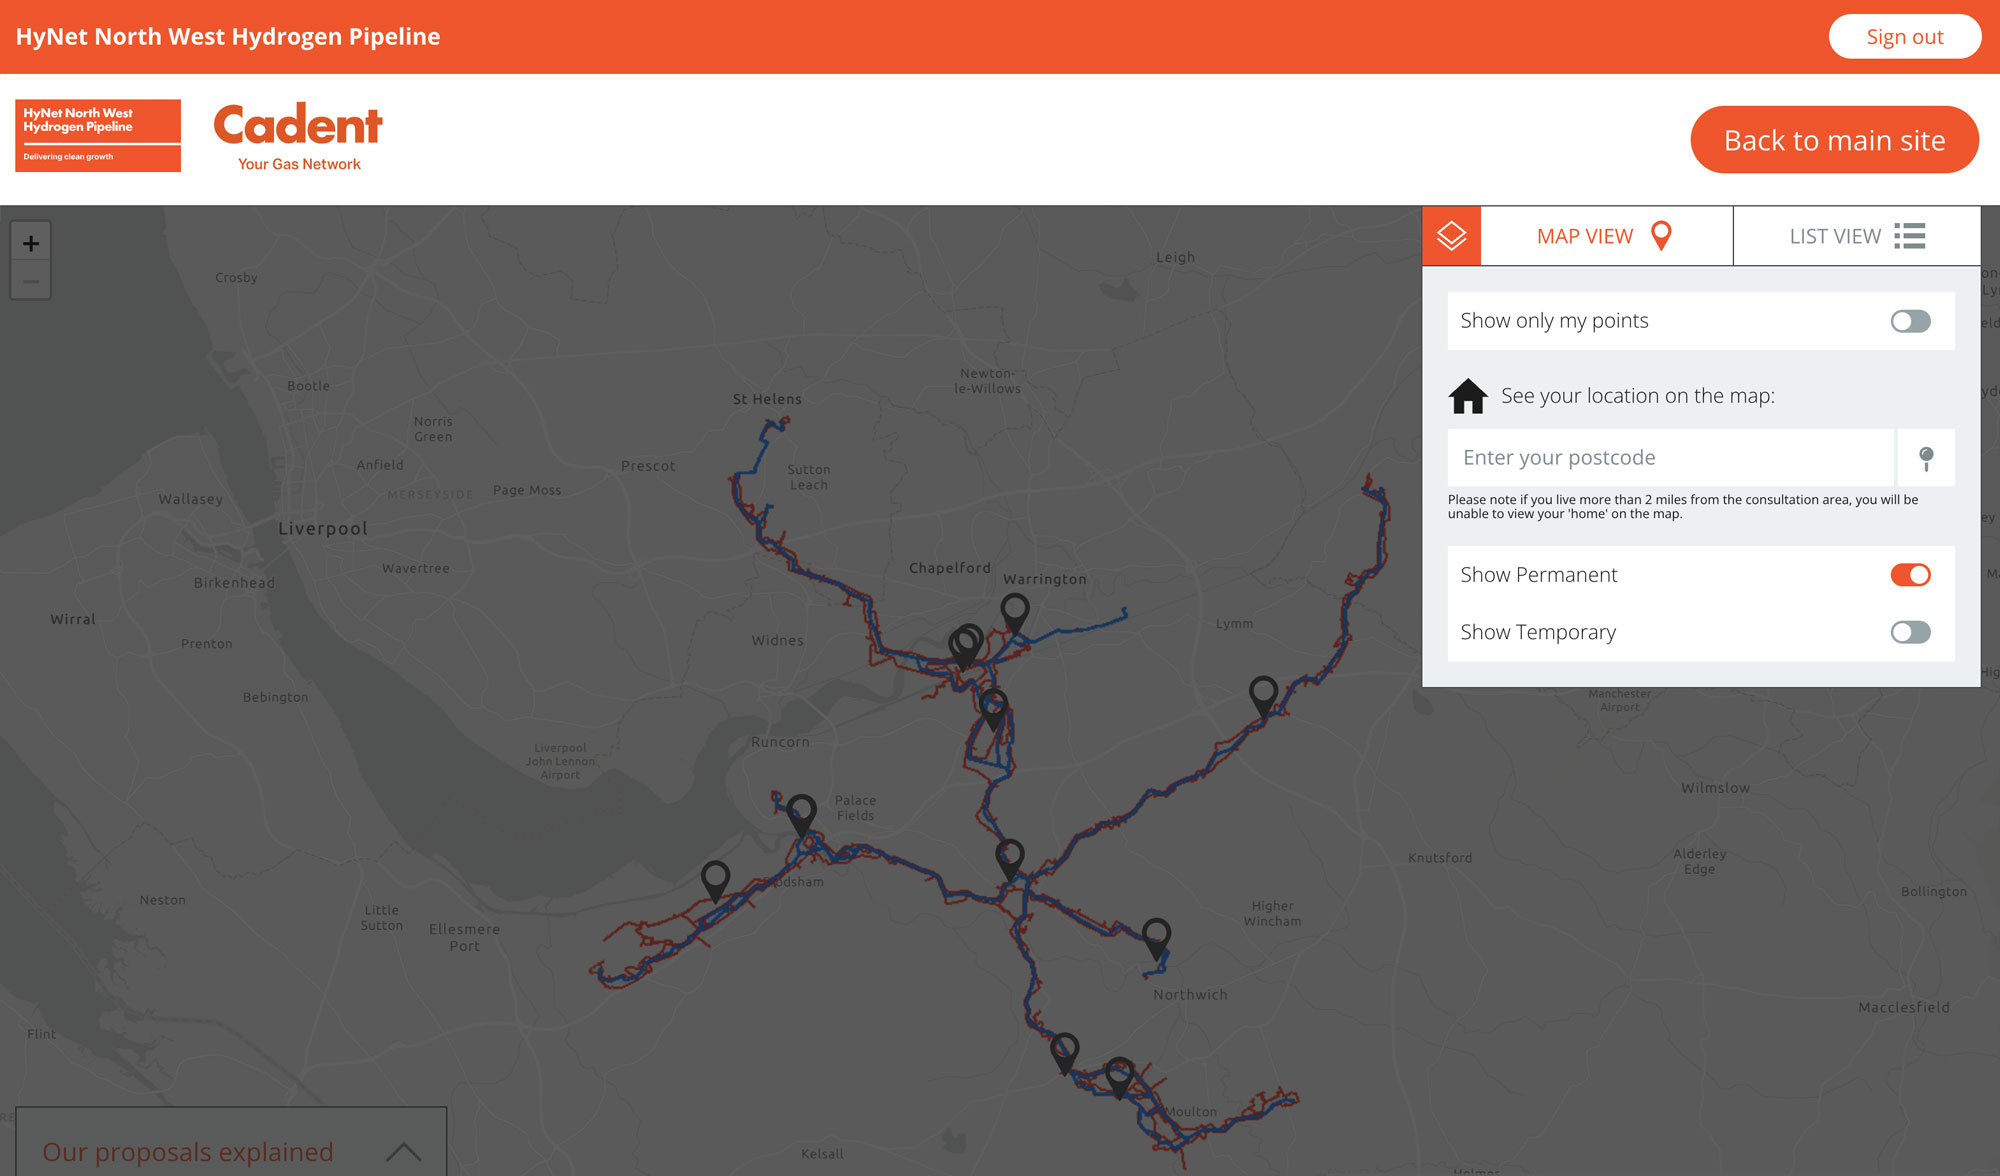Switch to MAP VIEW tab
Image resolution: width=2000 pixels, height=1176 pixels.
tap(1606, 236)
